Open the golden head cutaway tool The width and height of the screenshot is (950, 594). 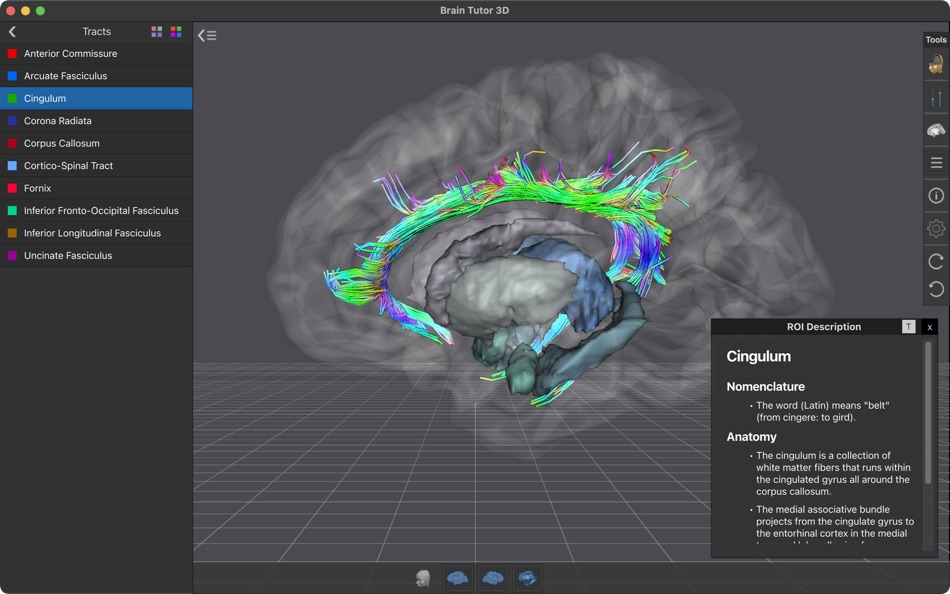coord(935,64)
